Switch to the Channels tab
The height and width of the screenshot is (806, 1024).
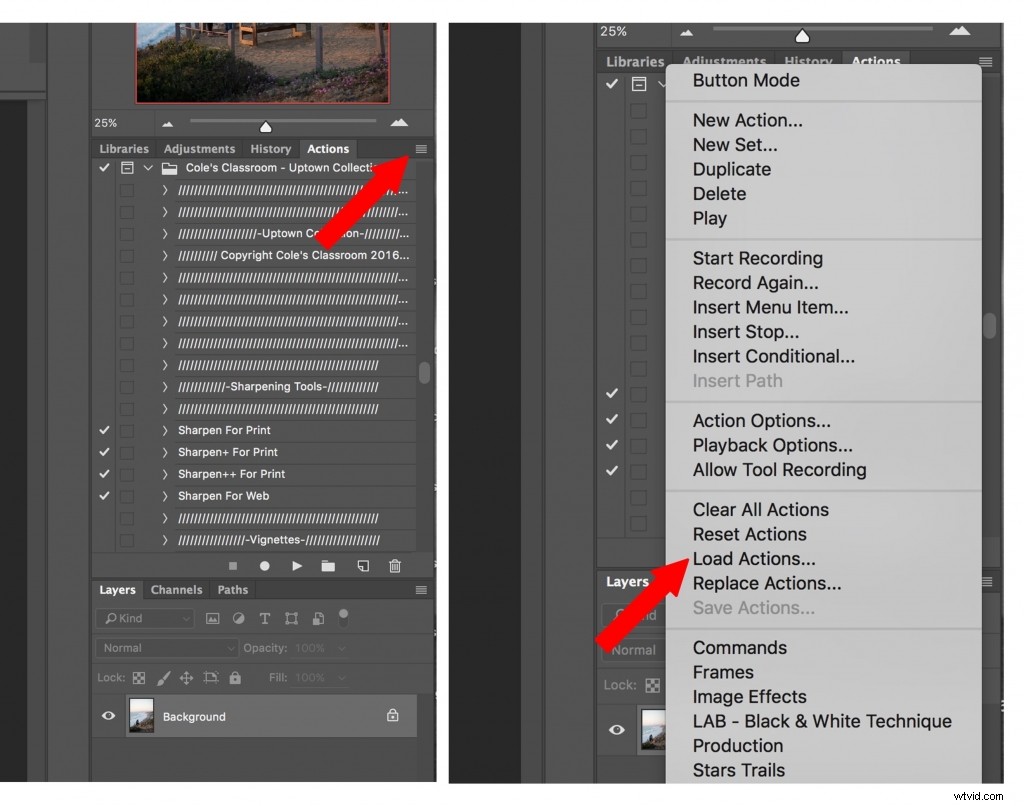[176, 590]
